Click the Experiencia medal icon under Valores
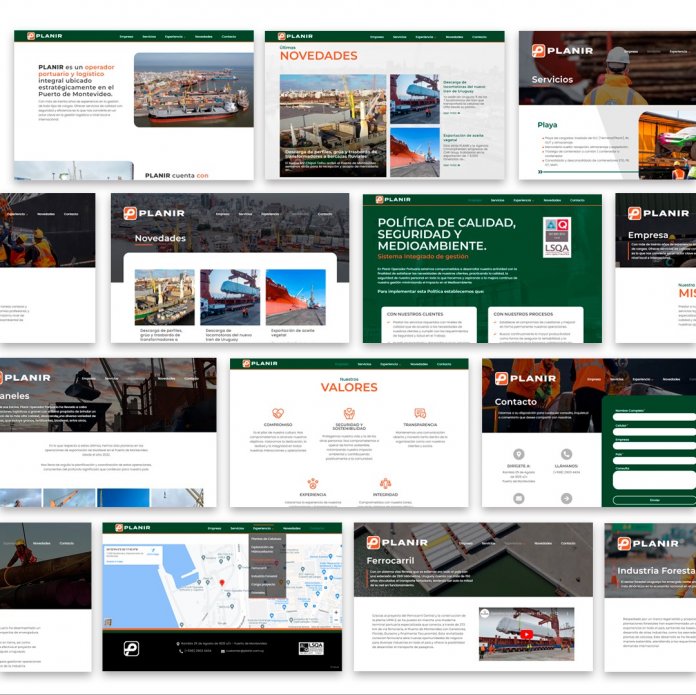 313,483
